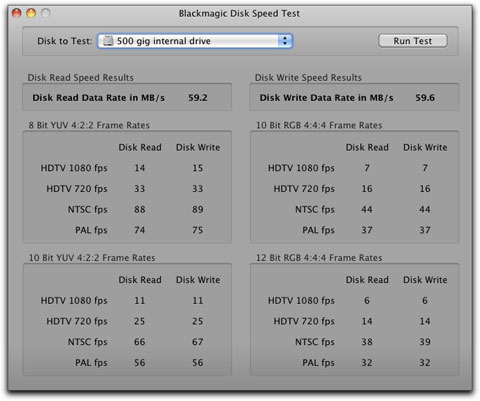Click the dropdown stepper arrows
Image resolution: width=480 pixels, height=401 pixels.
click(285, 41)
